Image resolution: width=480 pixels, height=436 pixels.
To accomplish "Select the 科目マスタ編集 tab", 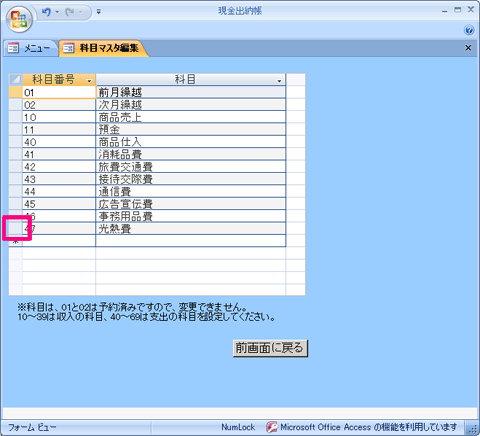I will [103, 48].
